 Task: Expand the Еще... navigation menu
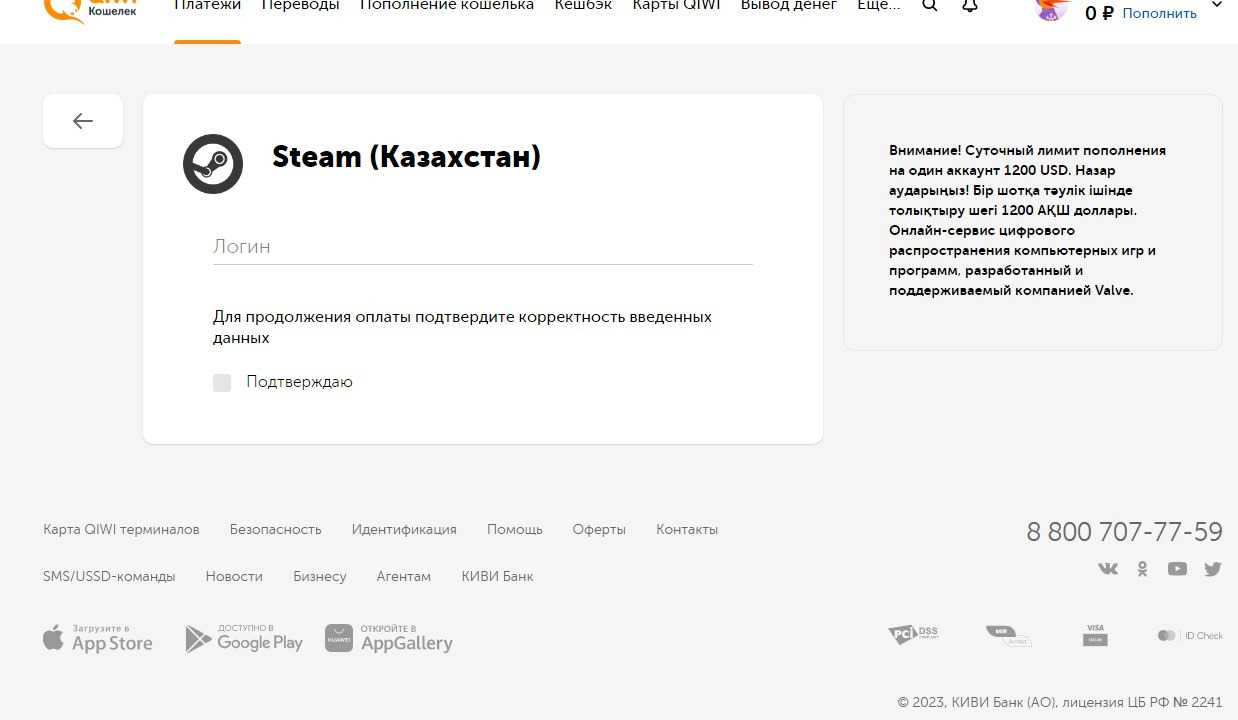pos(878,6)
